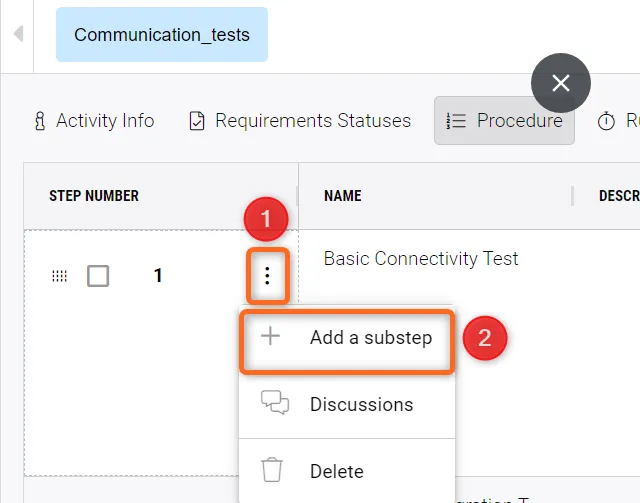The width and height of the screenshot is (640, 503).
Task: Click the NAME column header
Action: pos(343,196)
